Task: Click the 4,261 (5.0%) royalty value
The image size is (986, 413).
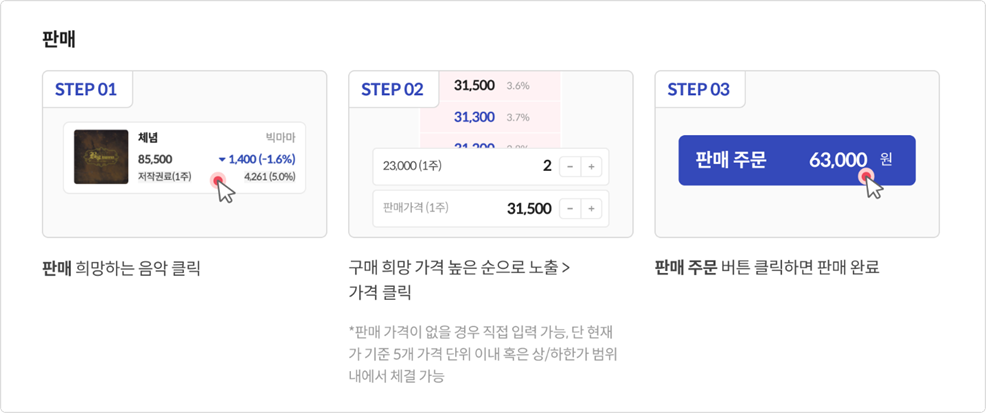Action: coord(269,177)
